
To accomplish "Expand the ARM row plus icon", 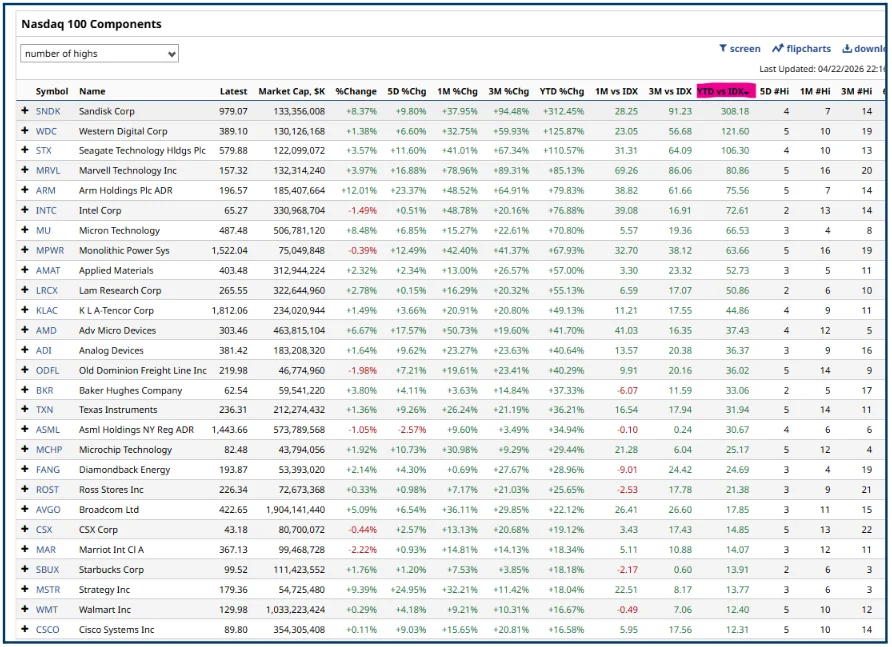I will tap(24, 190).
